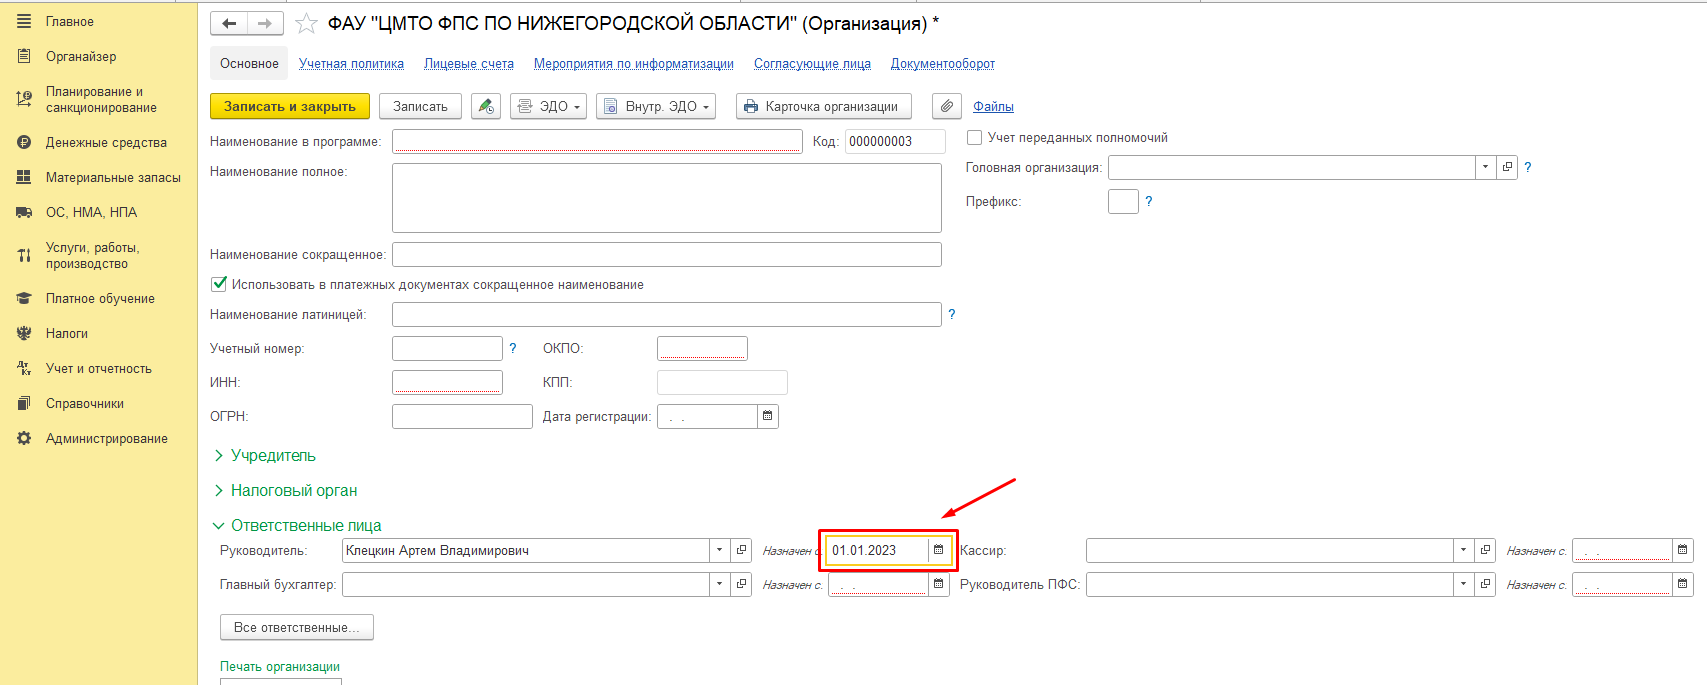1707x685 pixels.
Task: Click the sign document pen icon
Action: [486, 106]
